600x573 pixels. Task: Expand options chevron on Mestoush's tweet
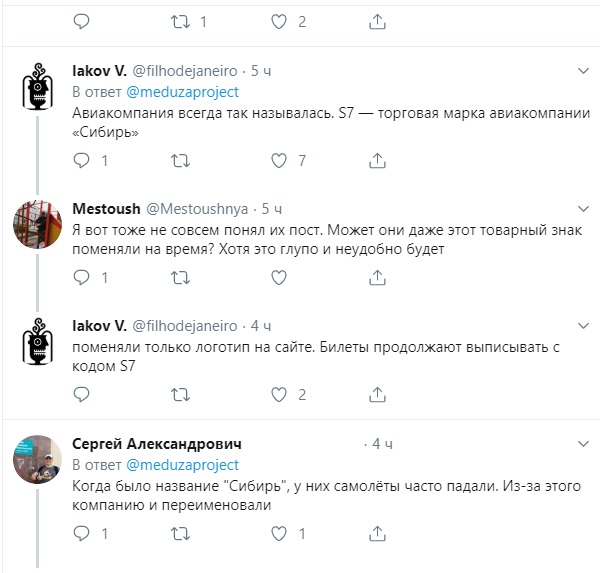click(x=584, y=209)
